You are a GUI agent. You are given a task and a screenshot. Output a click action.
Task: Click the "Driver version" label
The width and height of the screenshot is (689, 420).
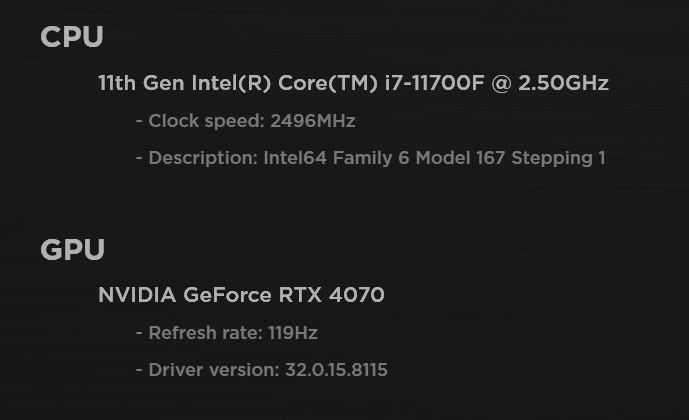coord(210,370)
